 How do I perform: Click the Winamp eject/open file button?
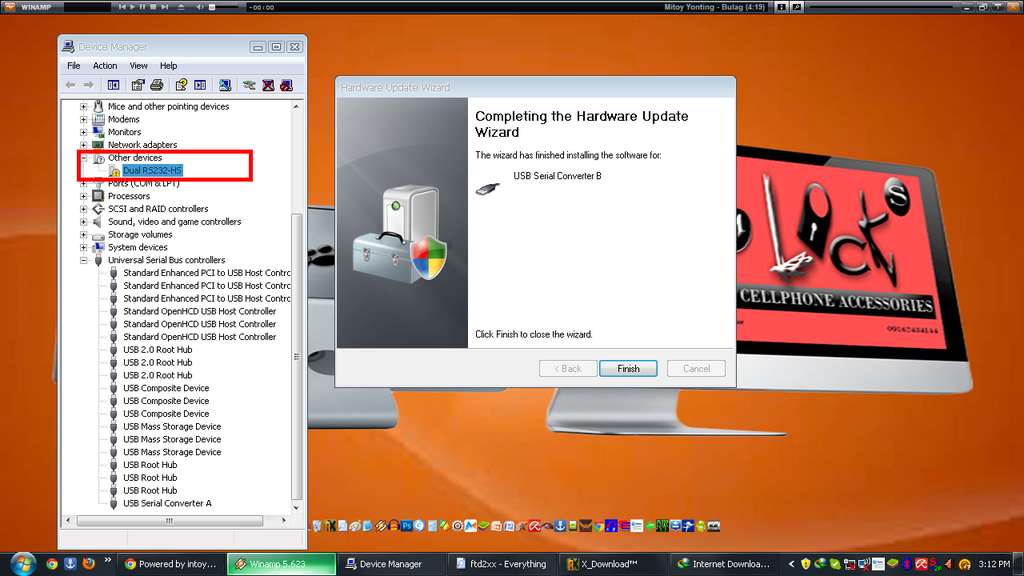[x=181, y=7]
